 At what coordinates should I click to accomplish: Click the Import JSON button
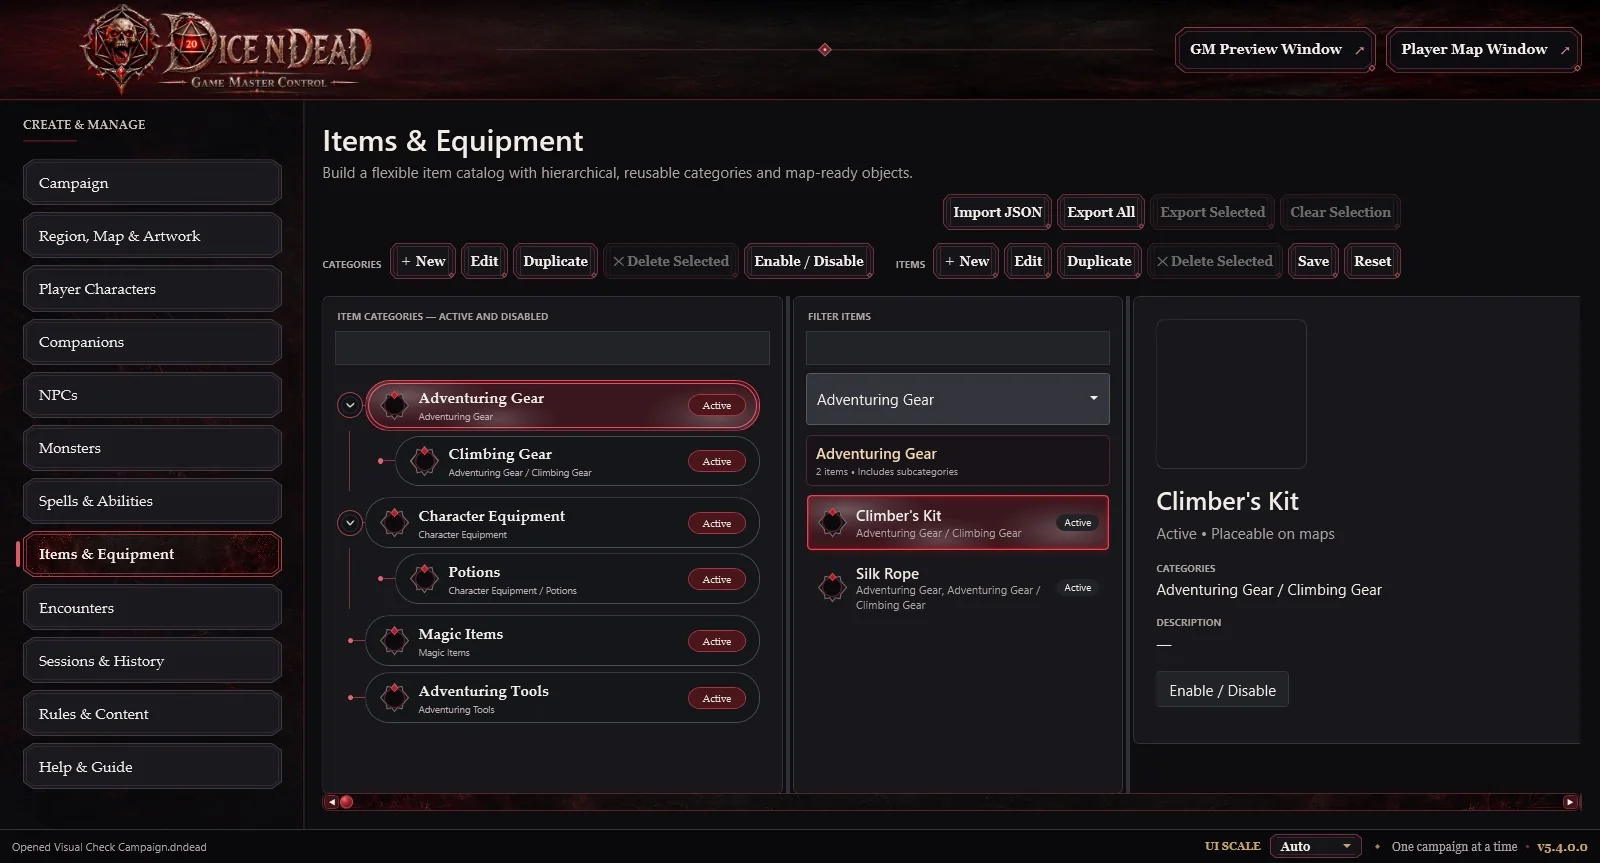coord(997,212)
